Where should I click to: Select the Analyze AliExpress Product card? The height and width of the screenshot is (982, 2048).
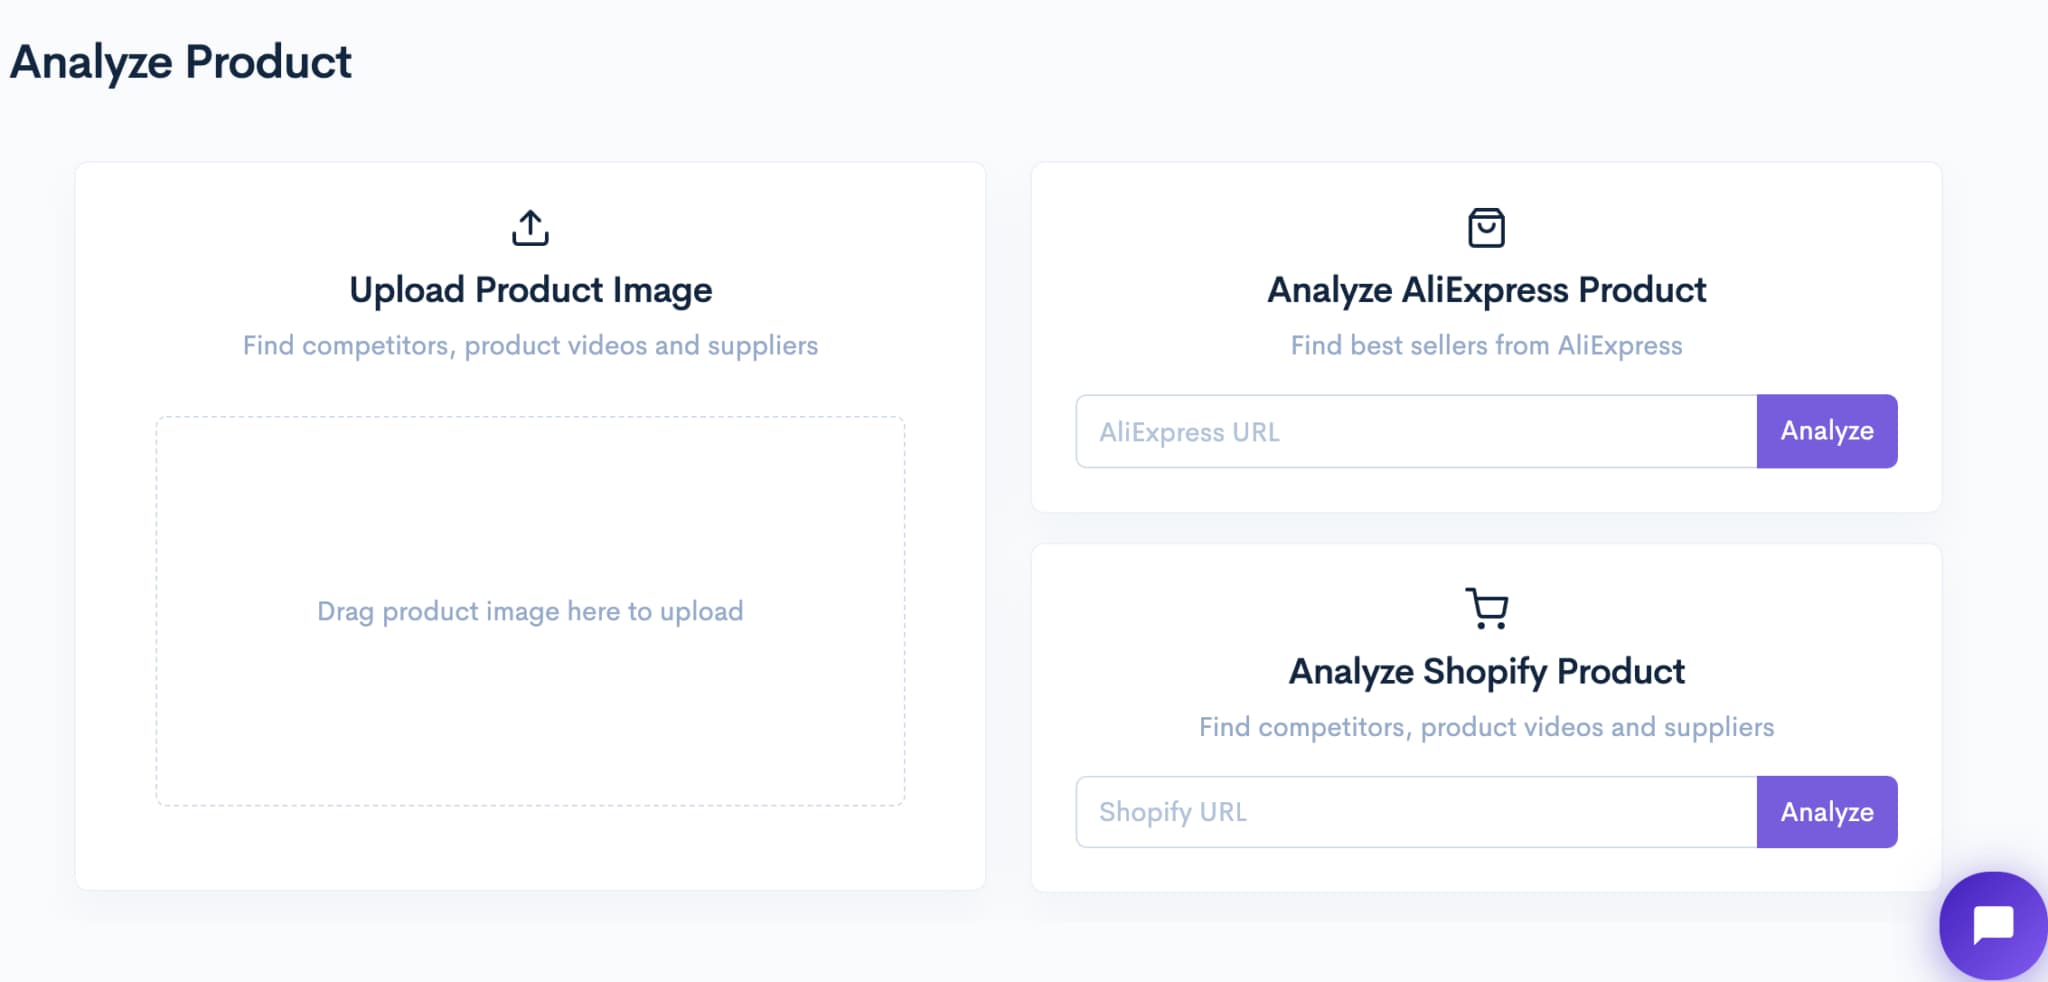(x=1486, y=337)
